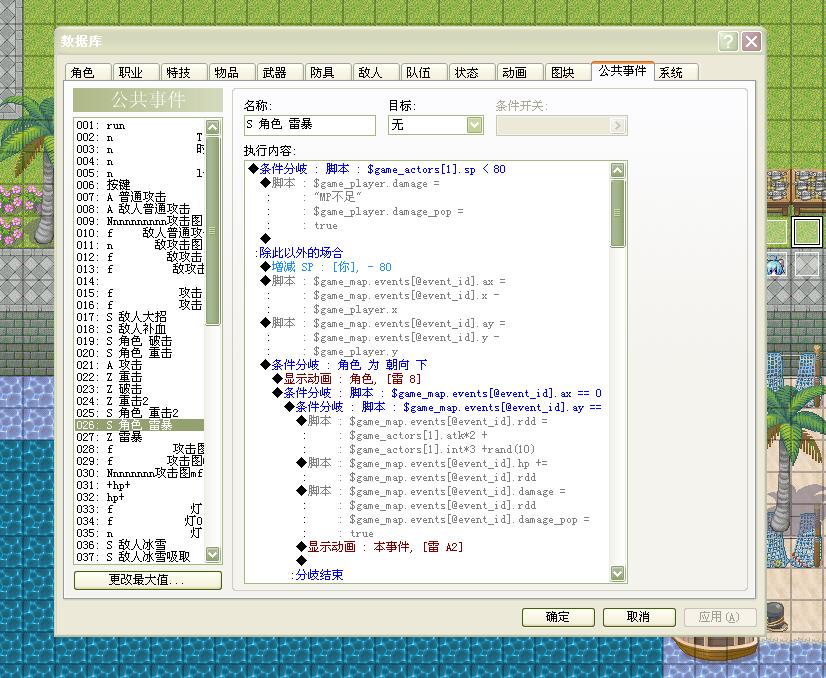Select common event 001 run

(140, 125)
